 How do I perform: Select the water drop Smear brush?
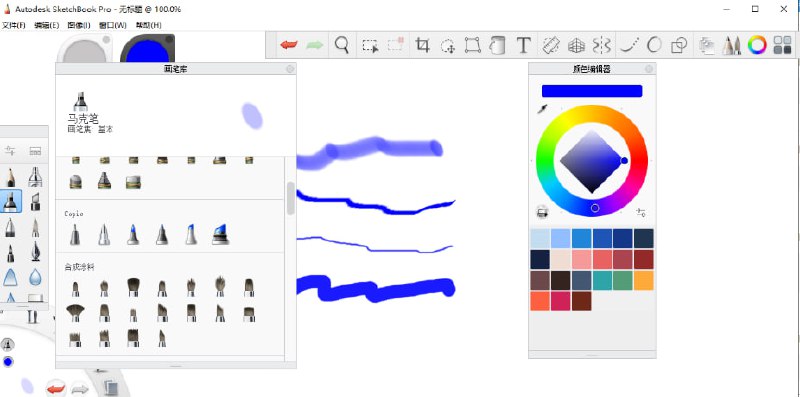click(x=35, y=277)
